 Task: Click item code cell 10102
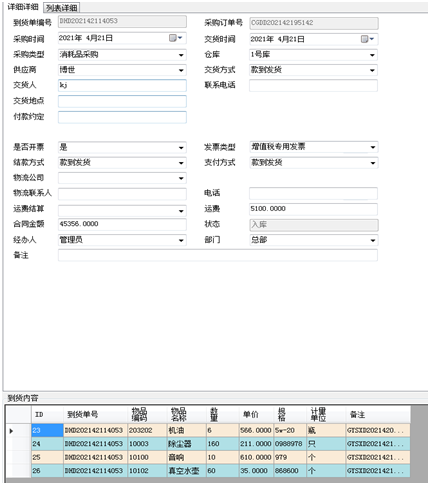pos(147,471)
